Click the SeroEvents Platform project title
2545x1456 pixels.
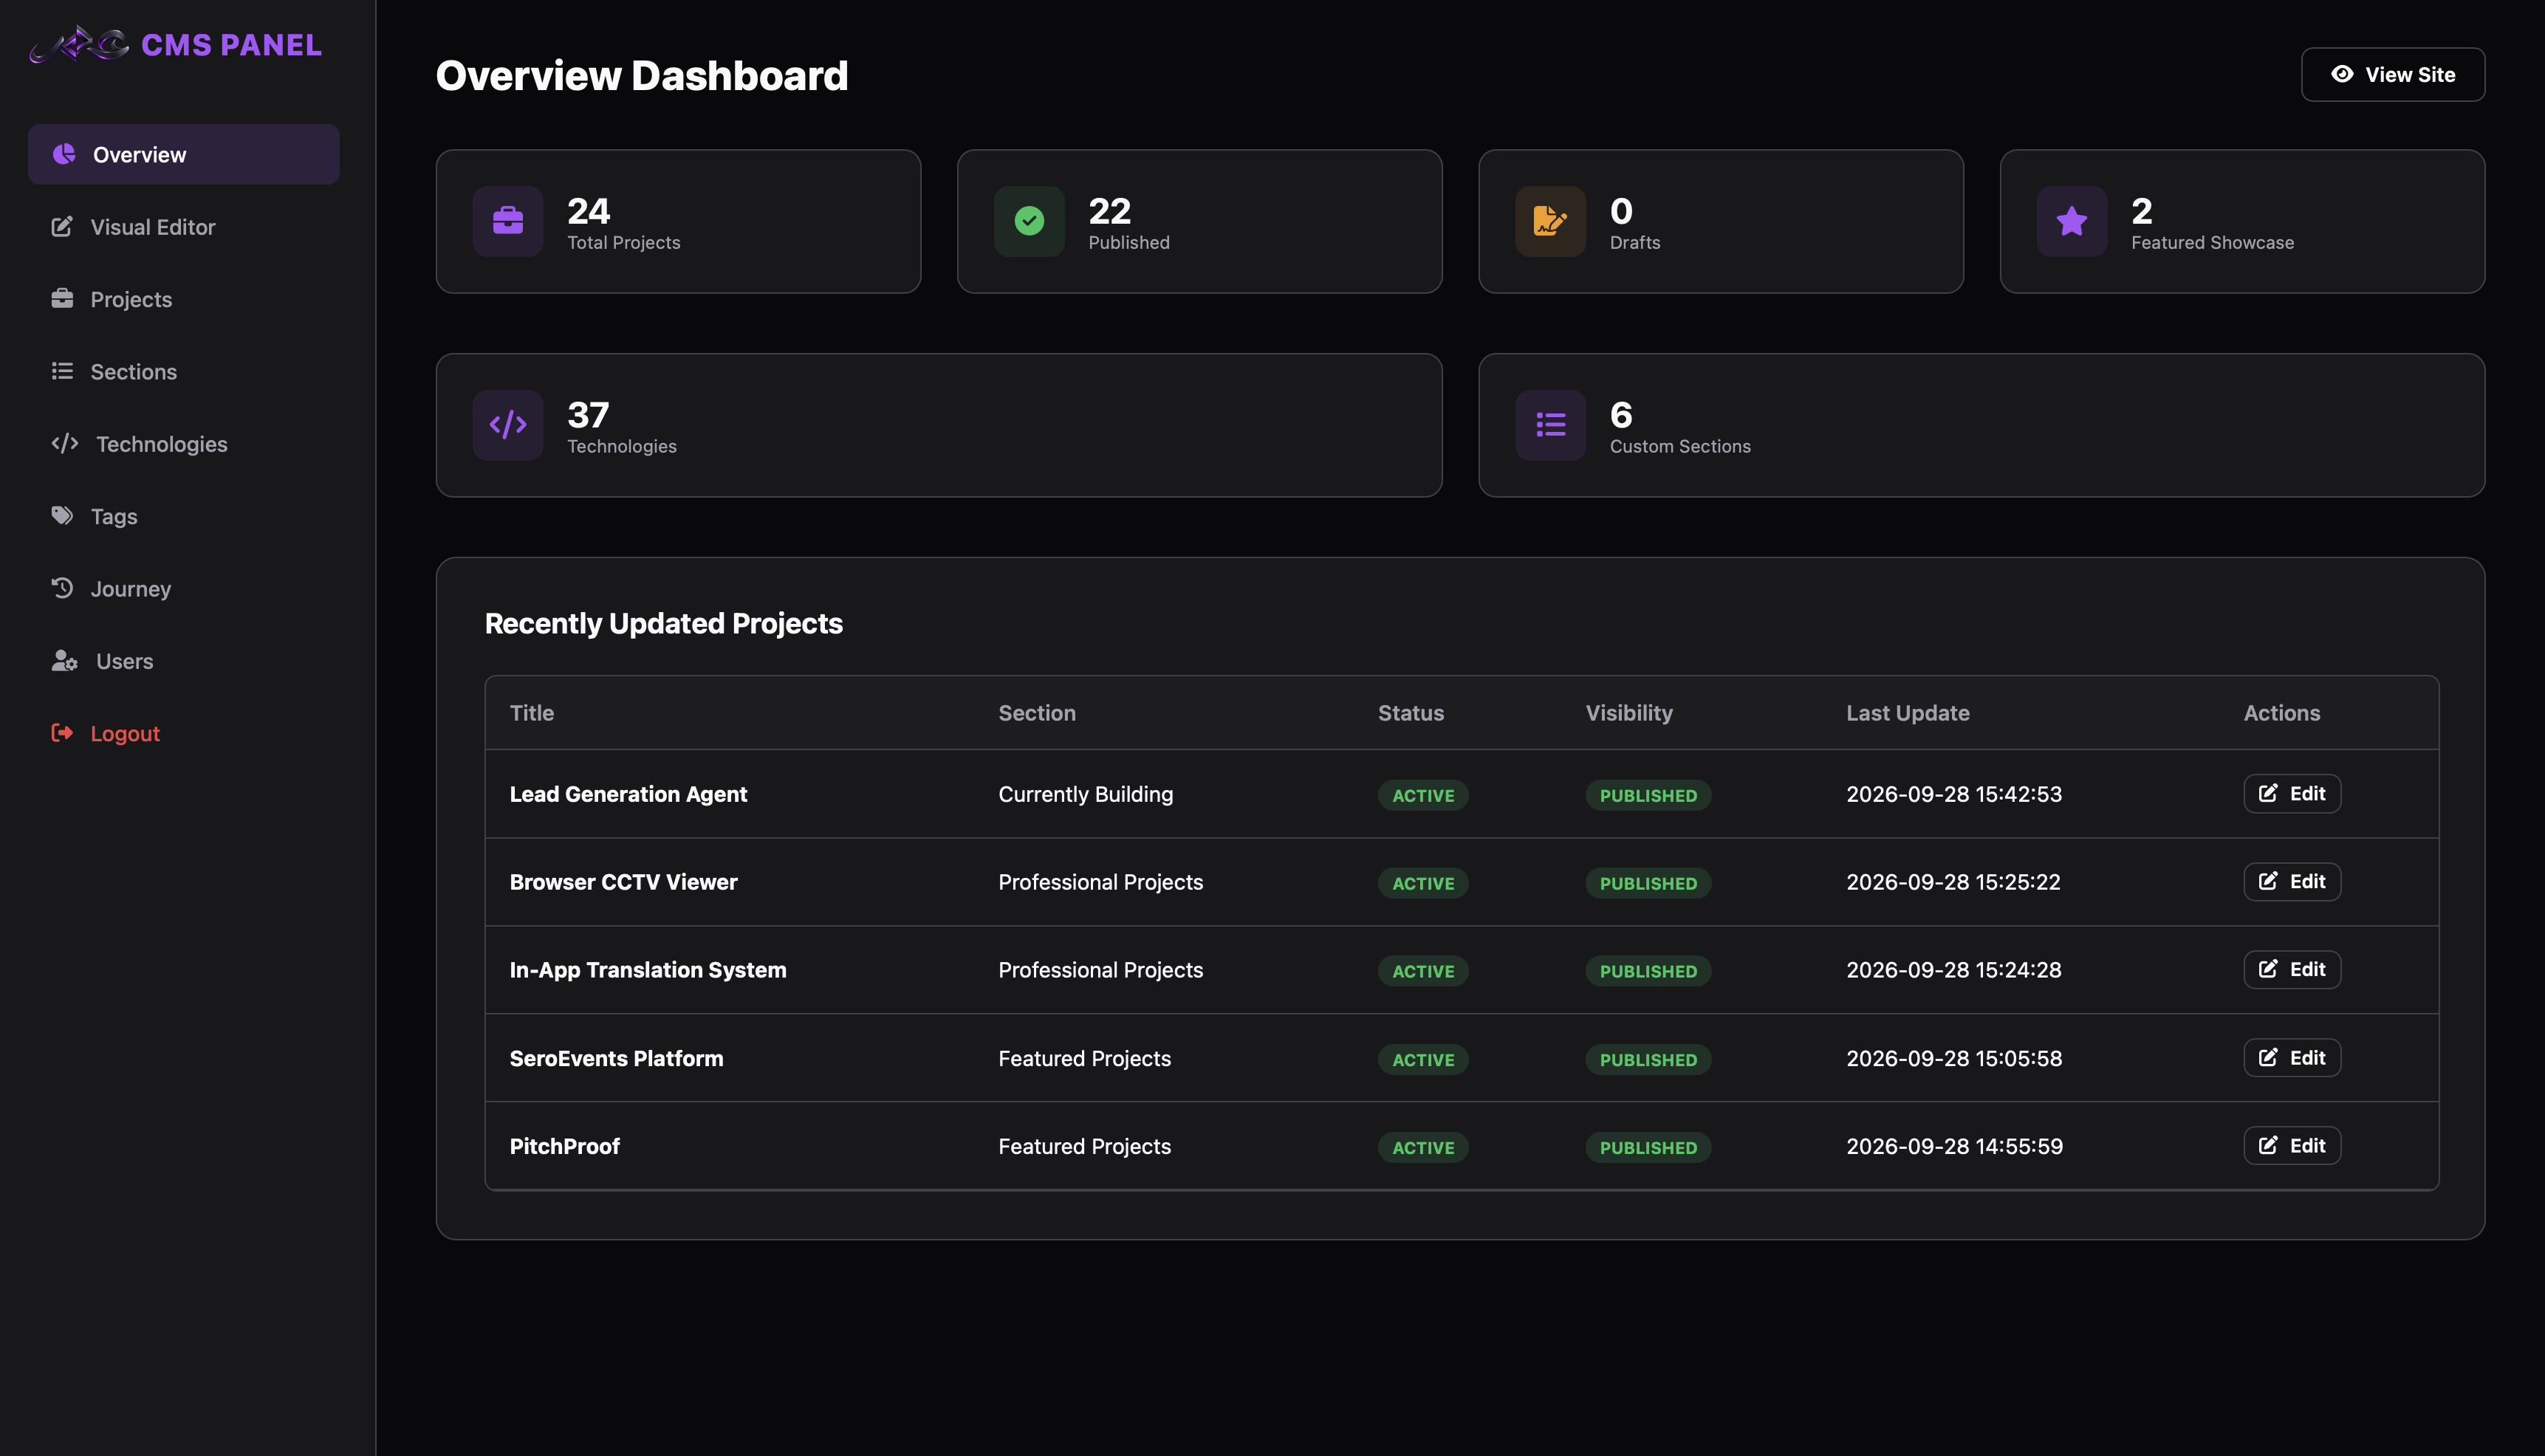tap(616, 1058)
